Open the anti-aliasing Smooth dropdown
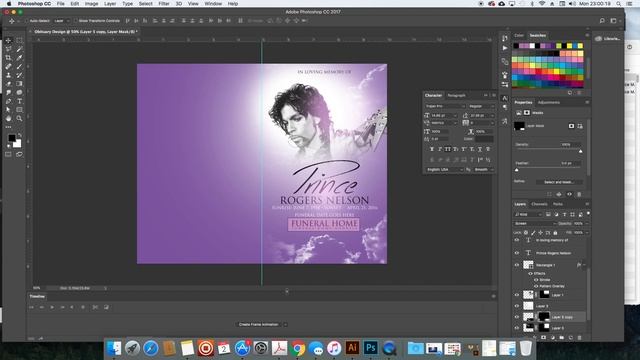Screen dimensions: 640x360 click(484, 169)
